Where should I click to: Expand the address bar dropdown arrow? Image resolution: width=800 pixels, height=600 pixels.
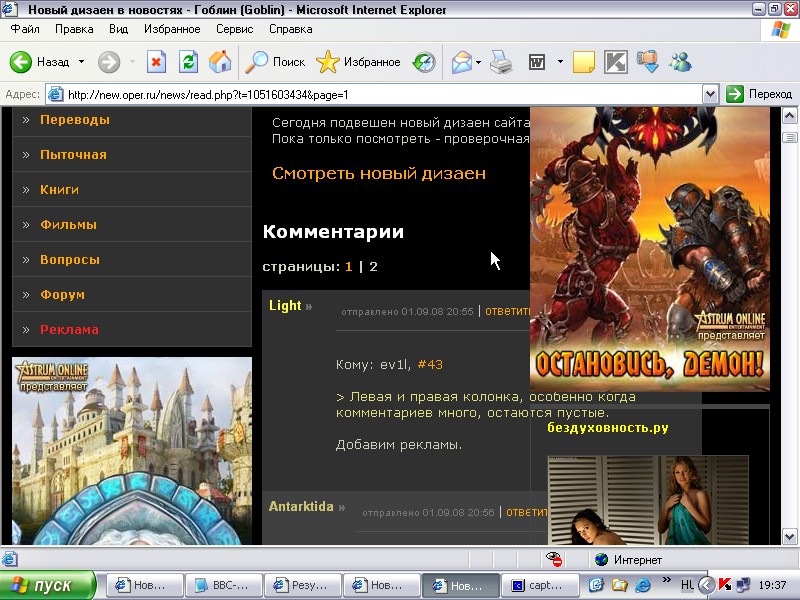pos(710,94)
